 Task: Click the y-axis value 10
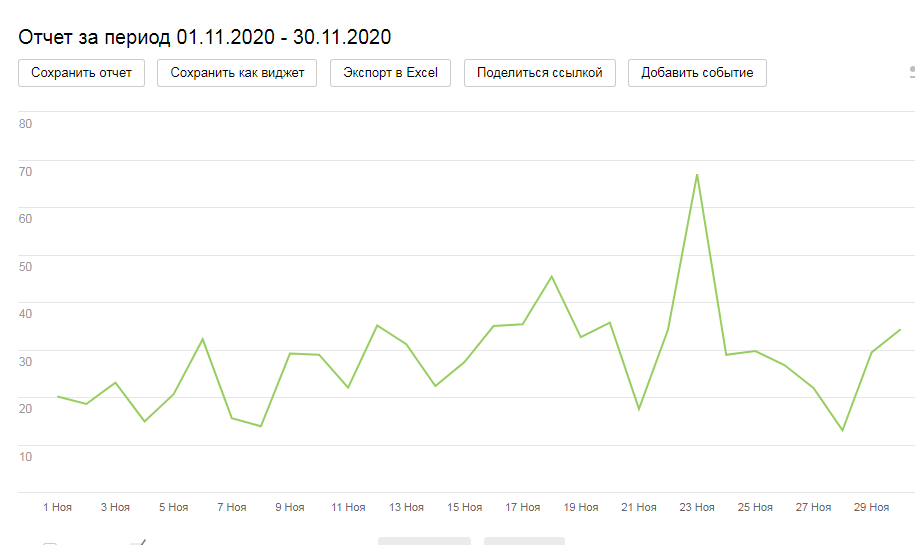click(25, 457)
